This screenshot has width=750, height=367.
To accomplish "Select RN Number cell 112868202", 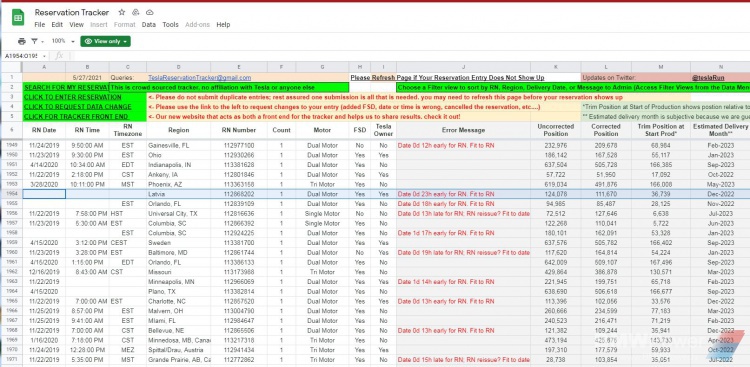I will 239,194.
